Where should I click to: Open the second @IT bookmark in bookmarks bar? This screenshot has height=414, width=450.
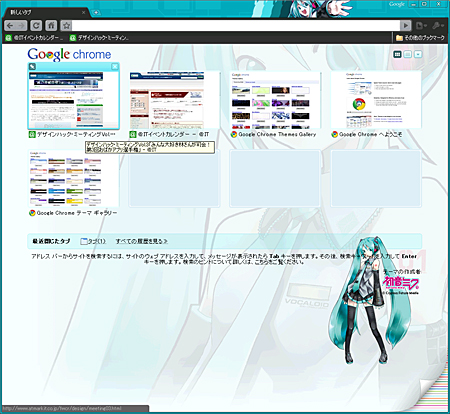(x=99, y=38)
